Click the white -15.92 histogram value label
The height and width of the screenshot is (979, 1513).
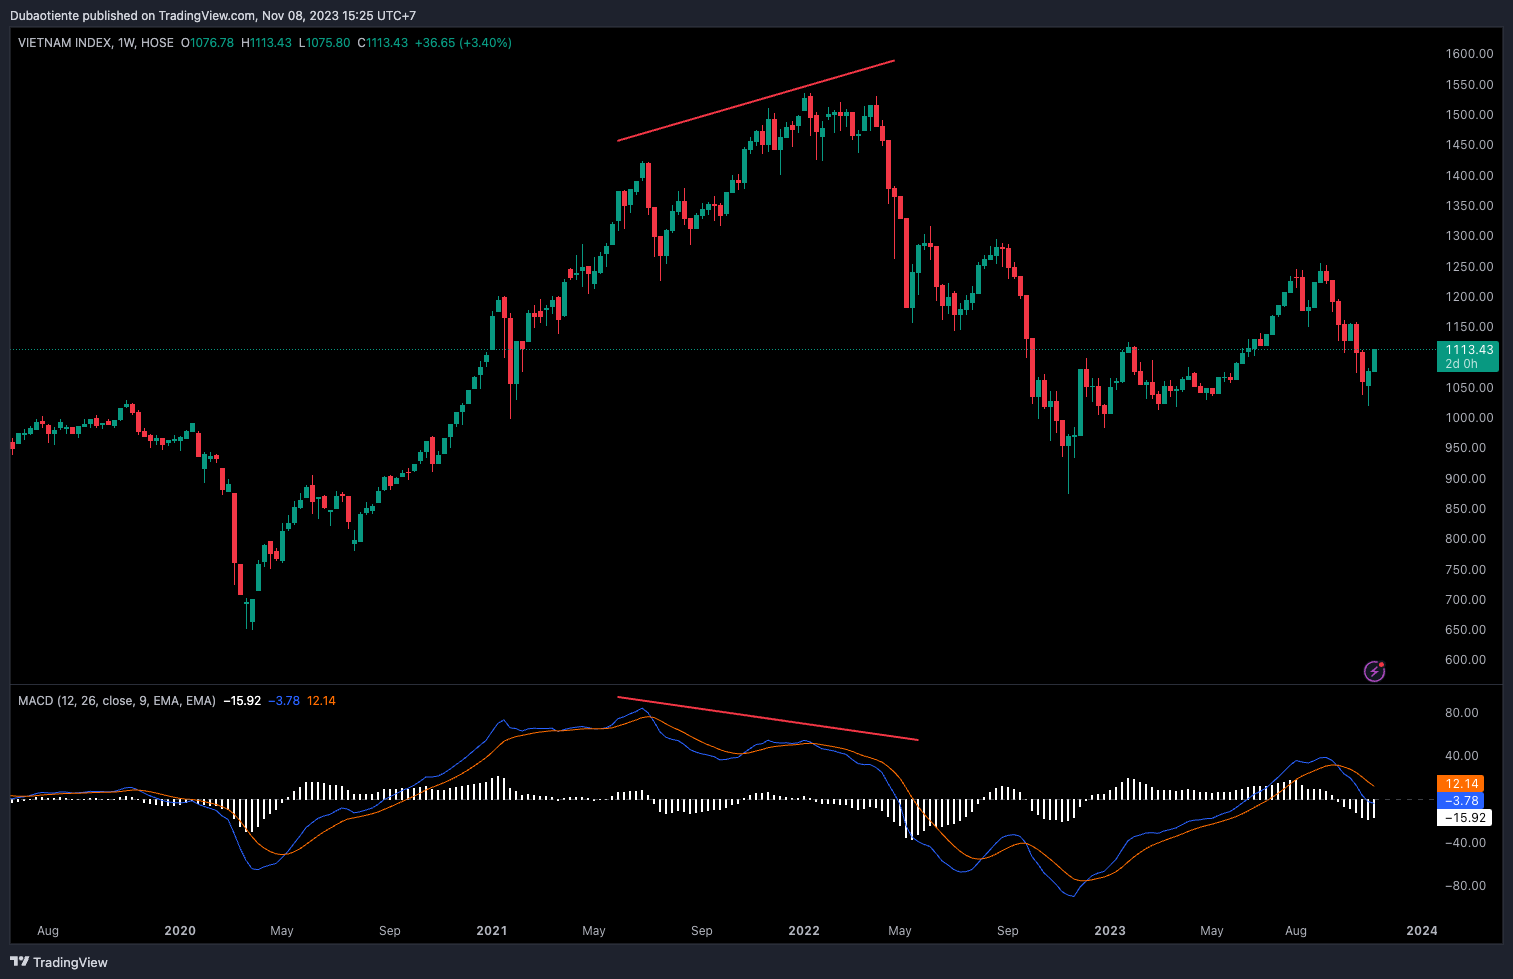1464,818
